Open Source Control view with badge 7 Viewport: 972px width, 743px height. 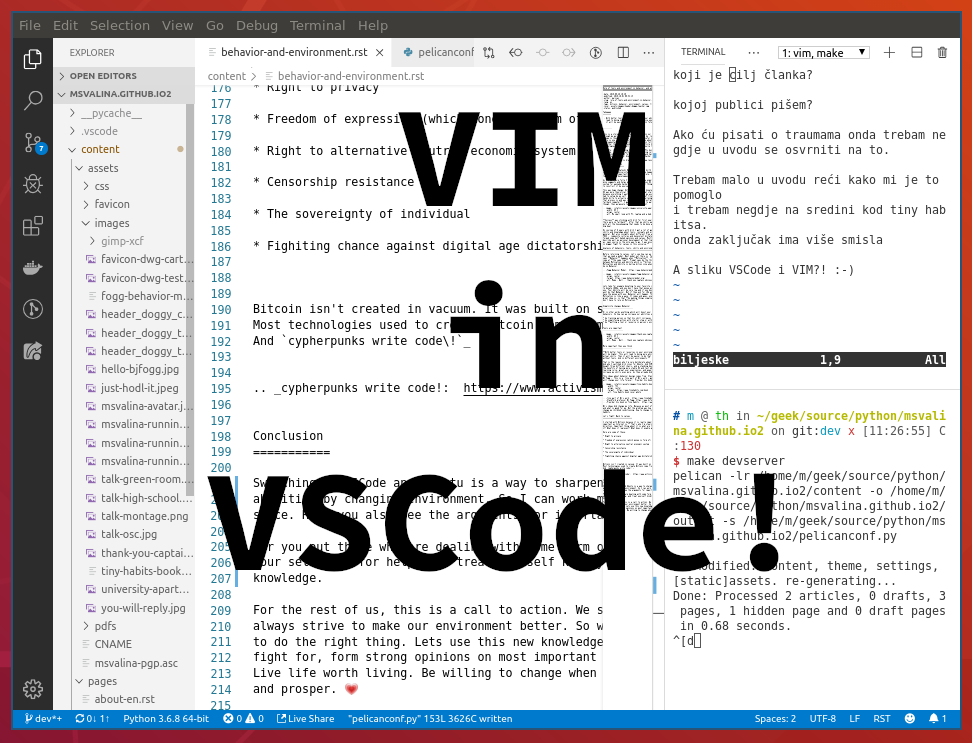pos(33,143)
